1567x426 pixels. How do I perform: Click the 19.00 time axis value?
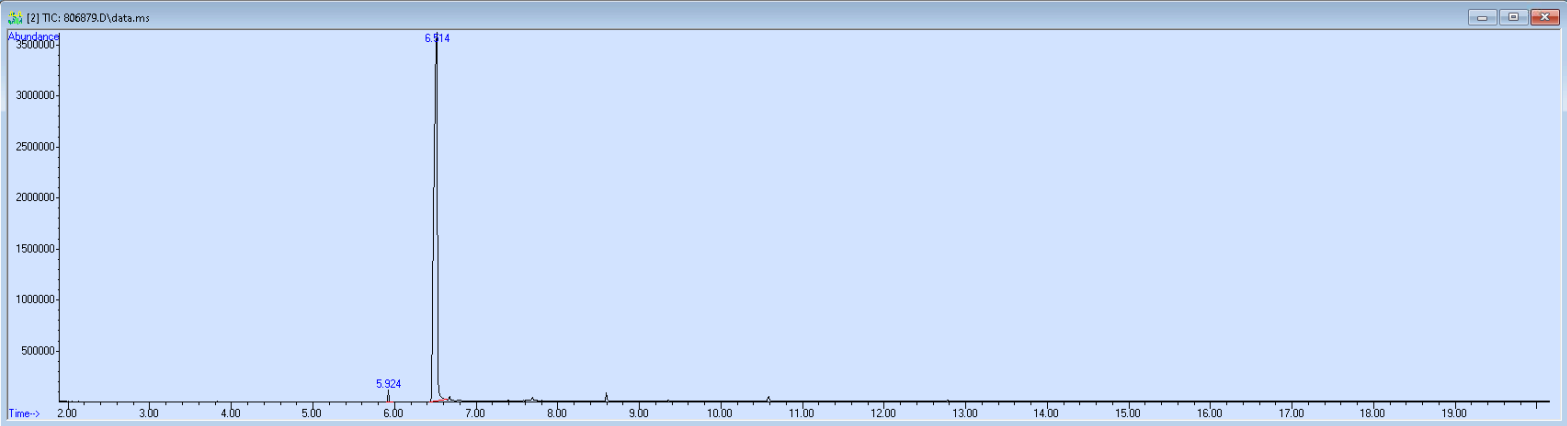tap(1454, 412)
